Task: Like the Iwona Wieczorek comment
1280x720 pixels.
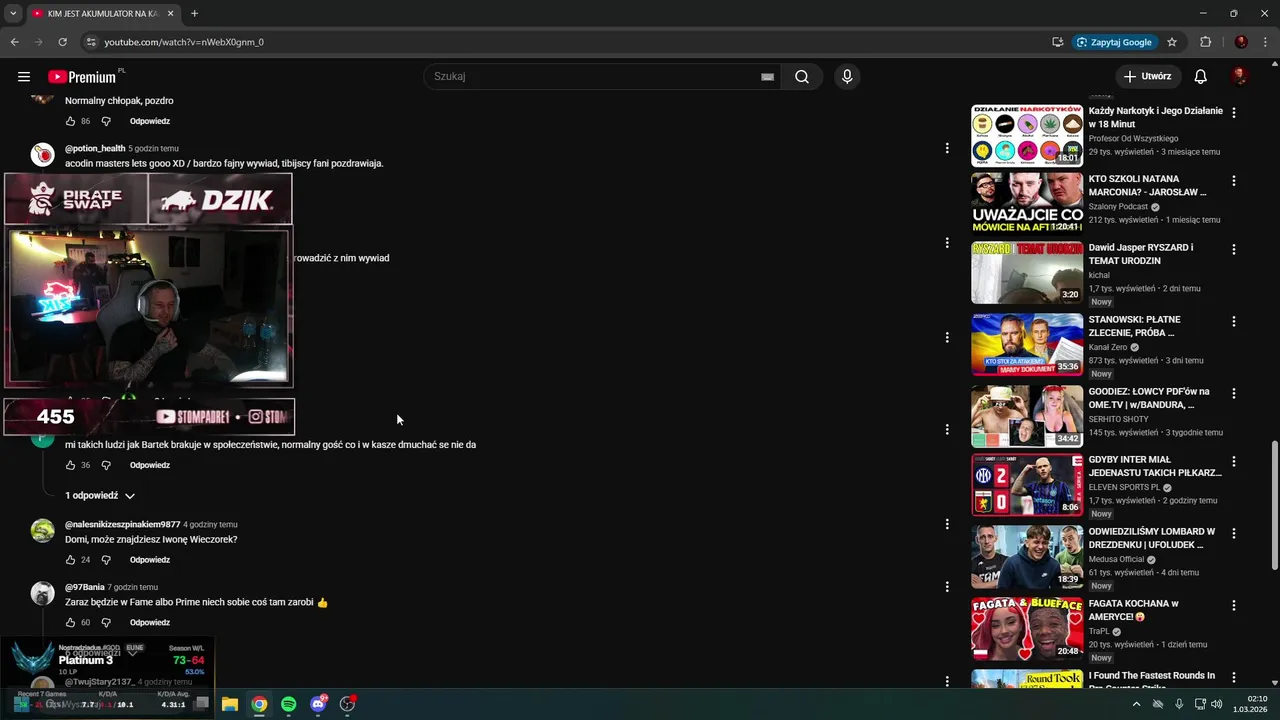Action: tap(70, 560)
